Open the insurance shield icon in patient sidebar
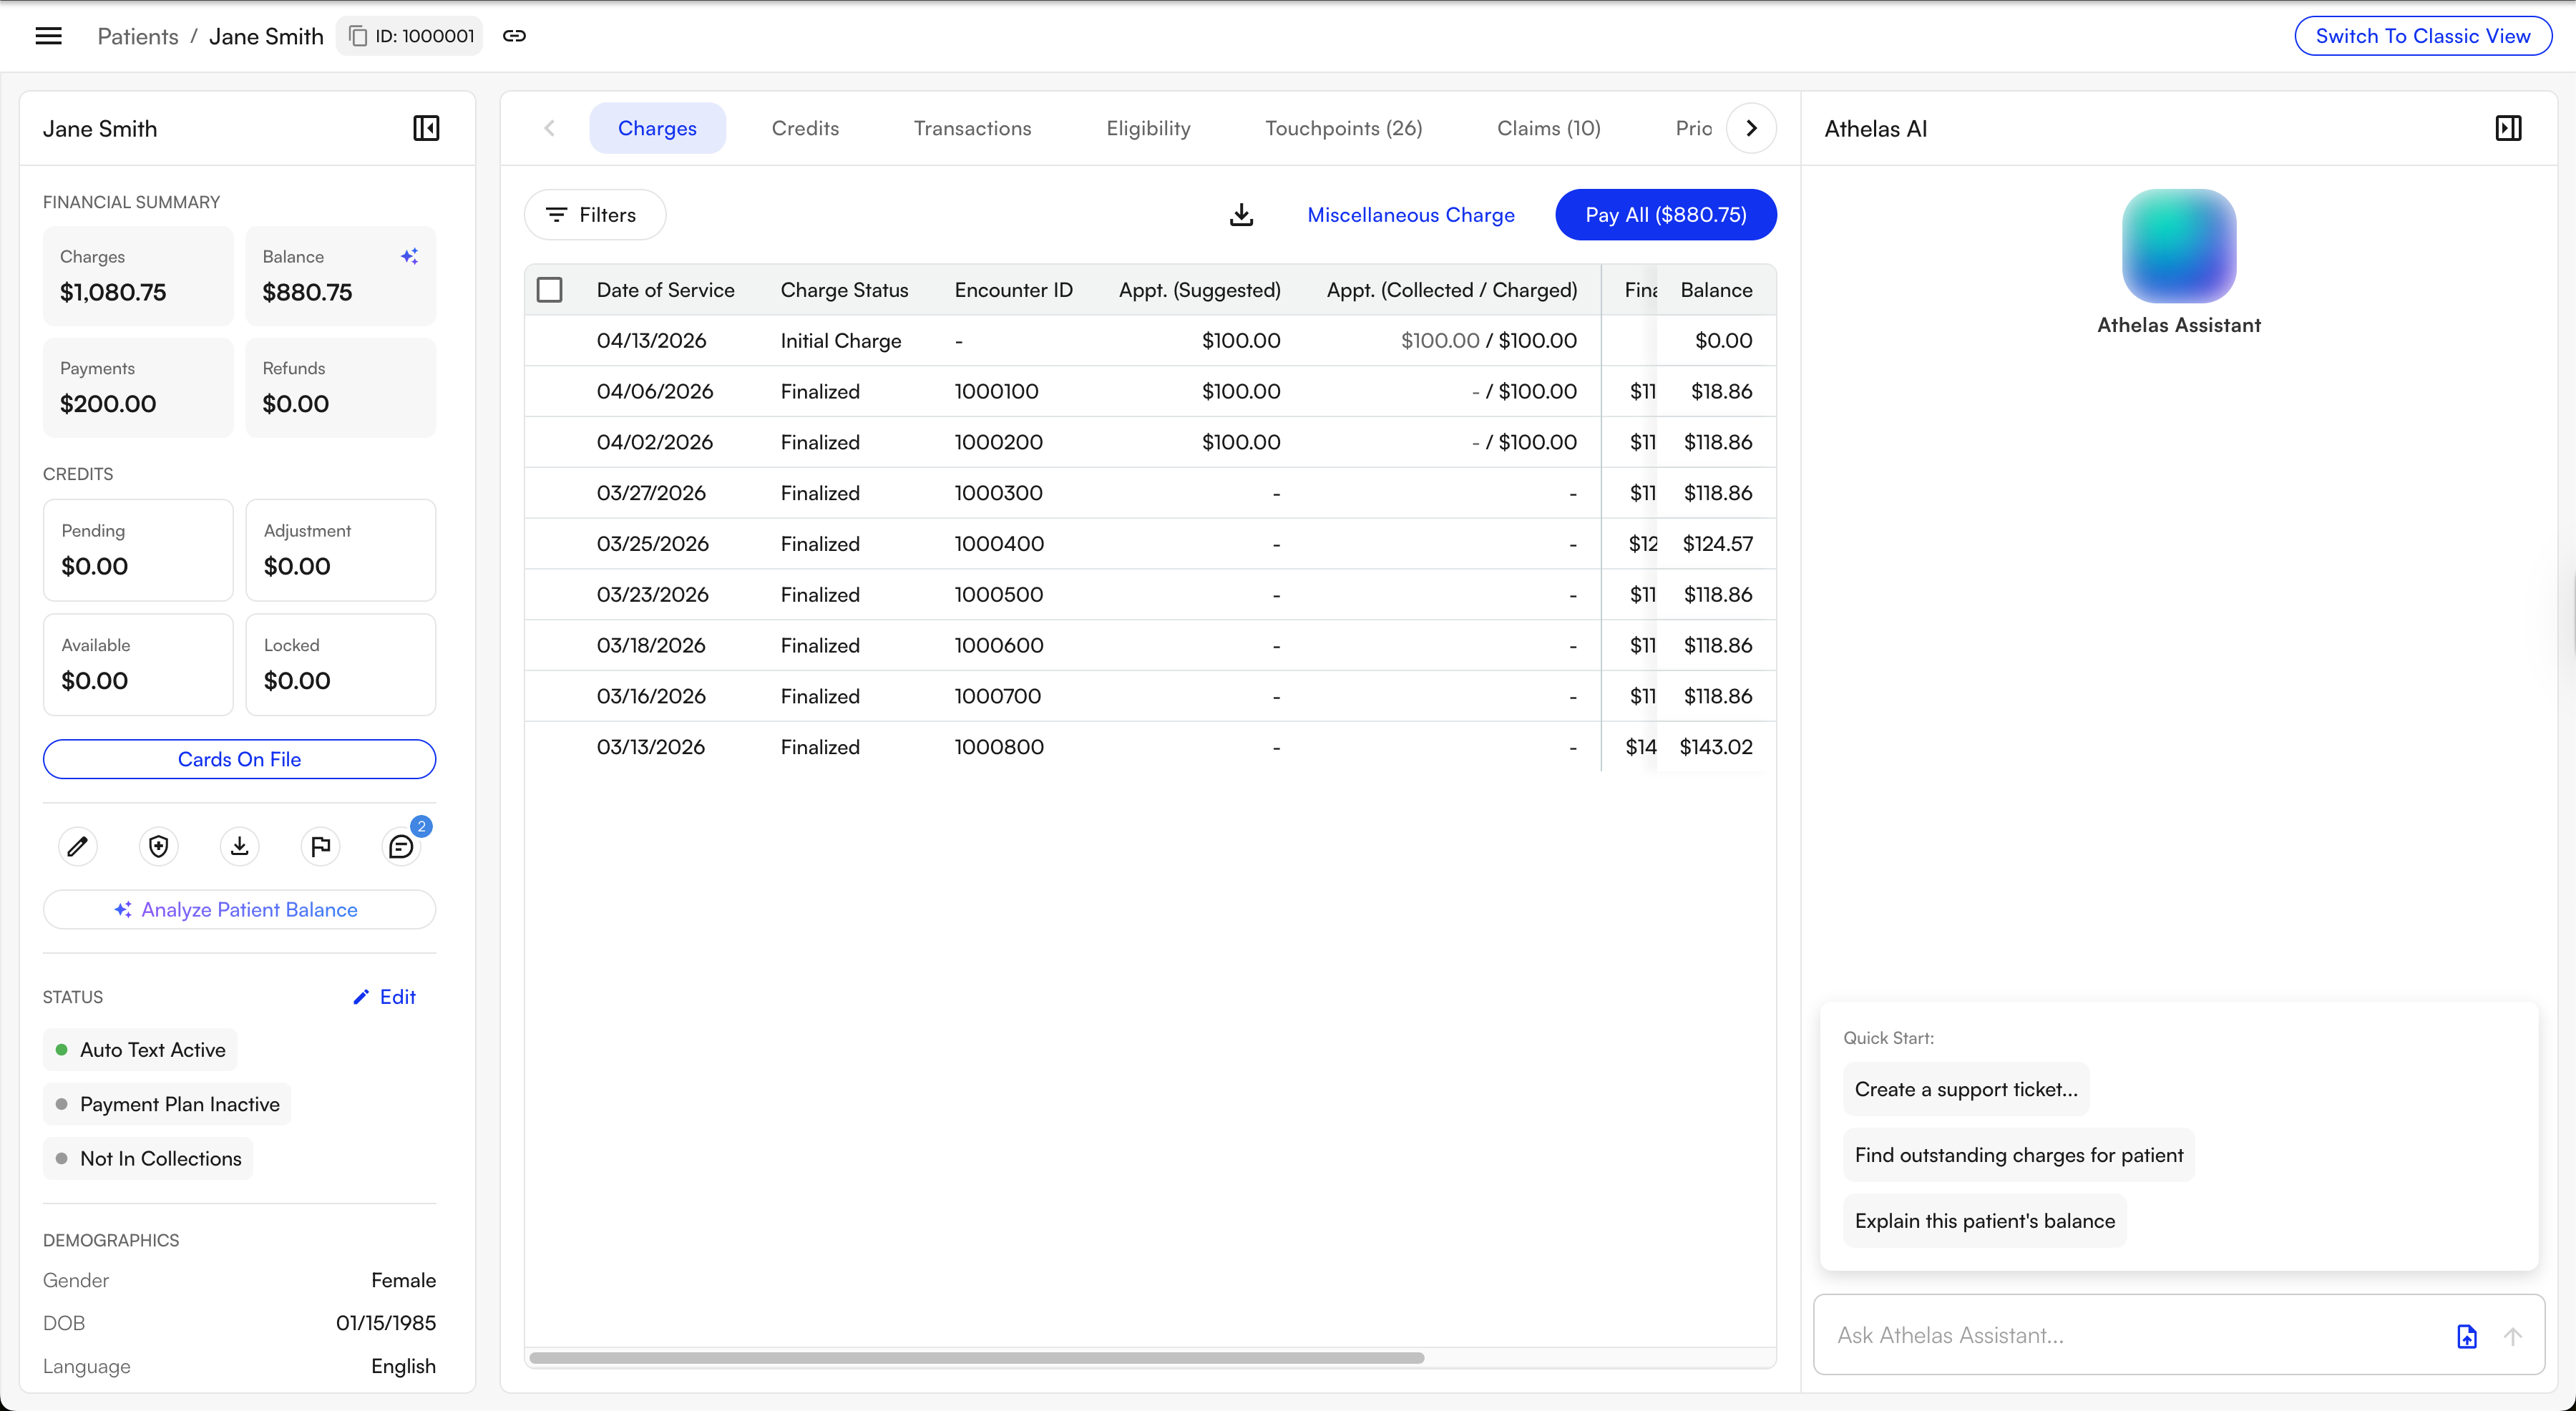Viewport: 2576px width, 1411px height. click(158, 846)
